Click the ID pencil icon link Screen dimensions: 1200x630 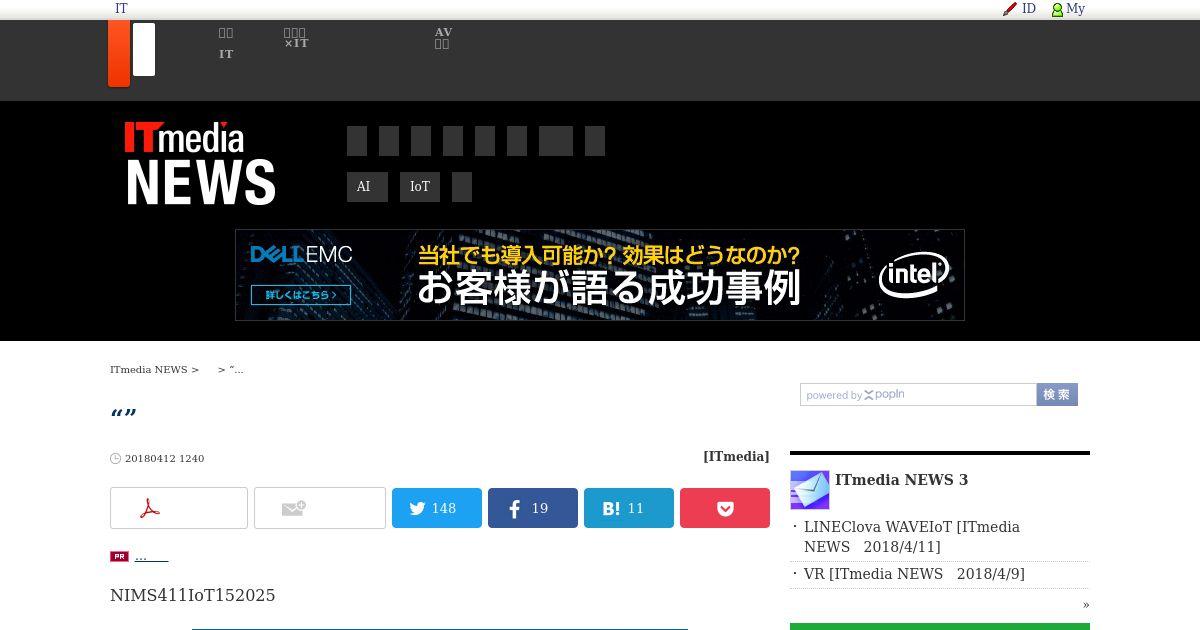1019,9
